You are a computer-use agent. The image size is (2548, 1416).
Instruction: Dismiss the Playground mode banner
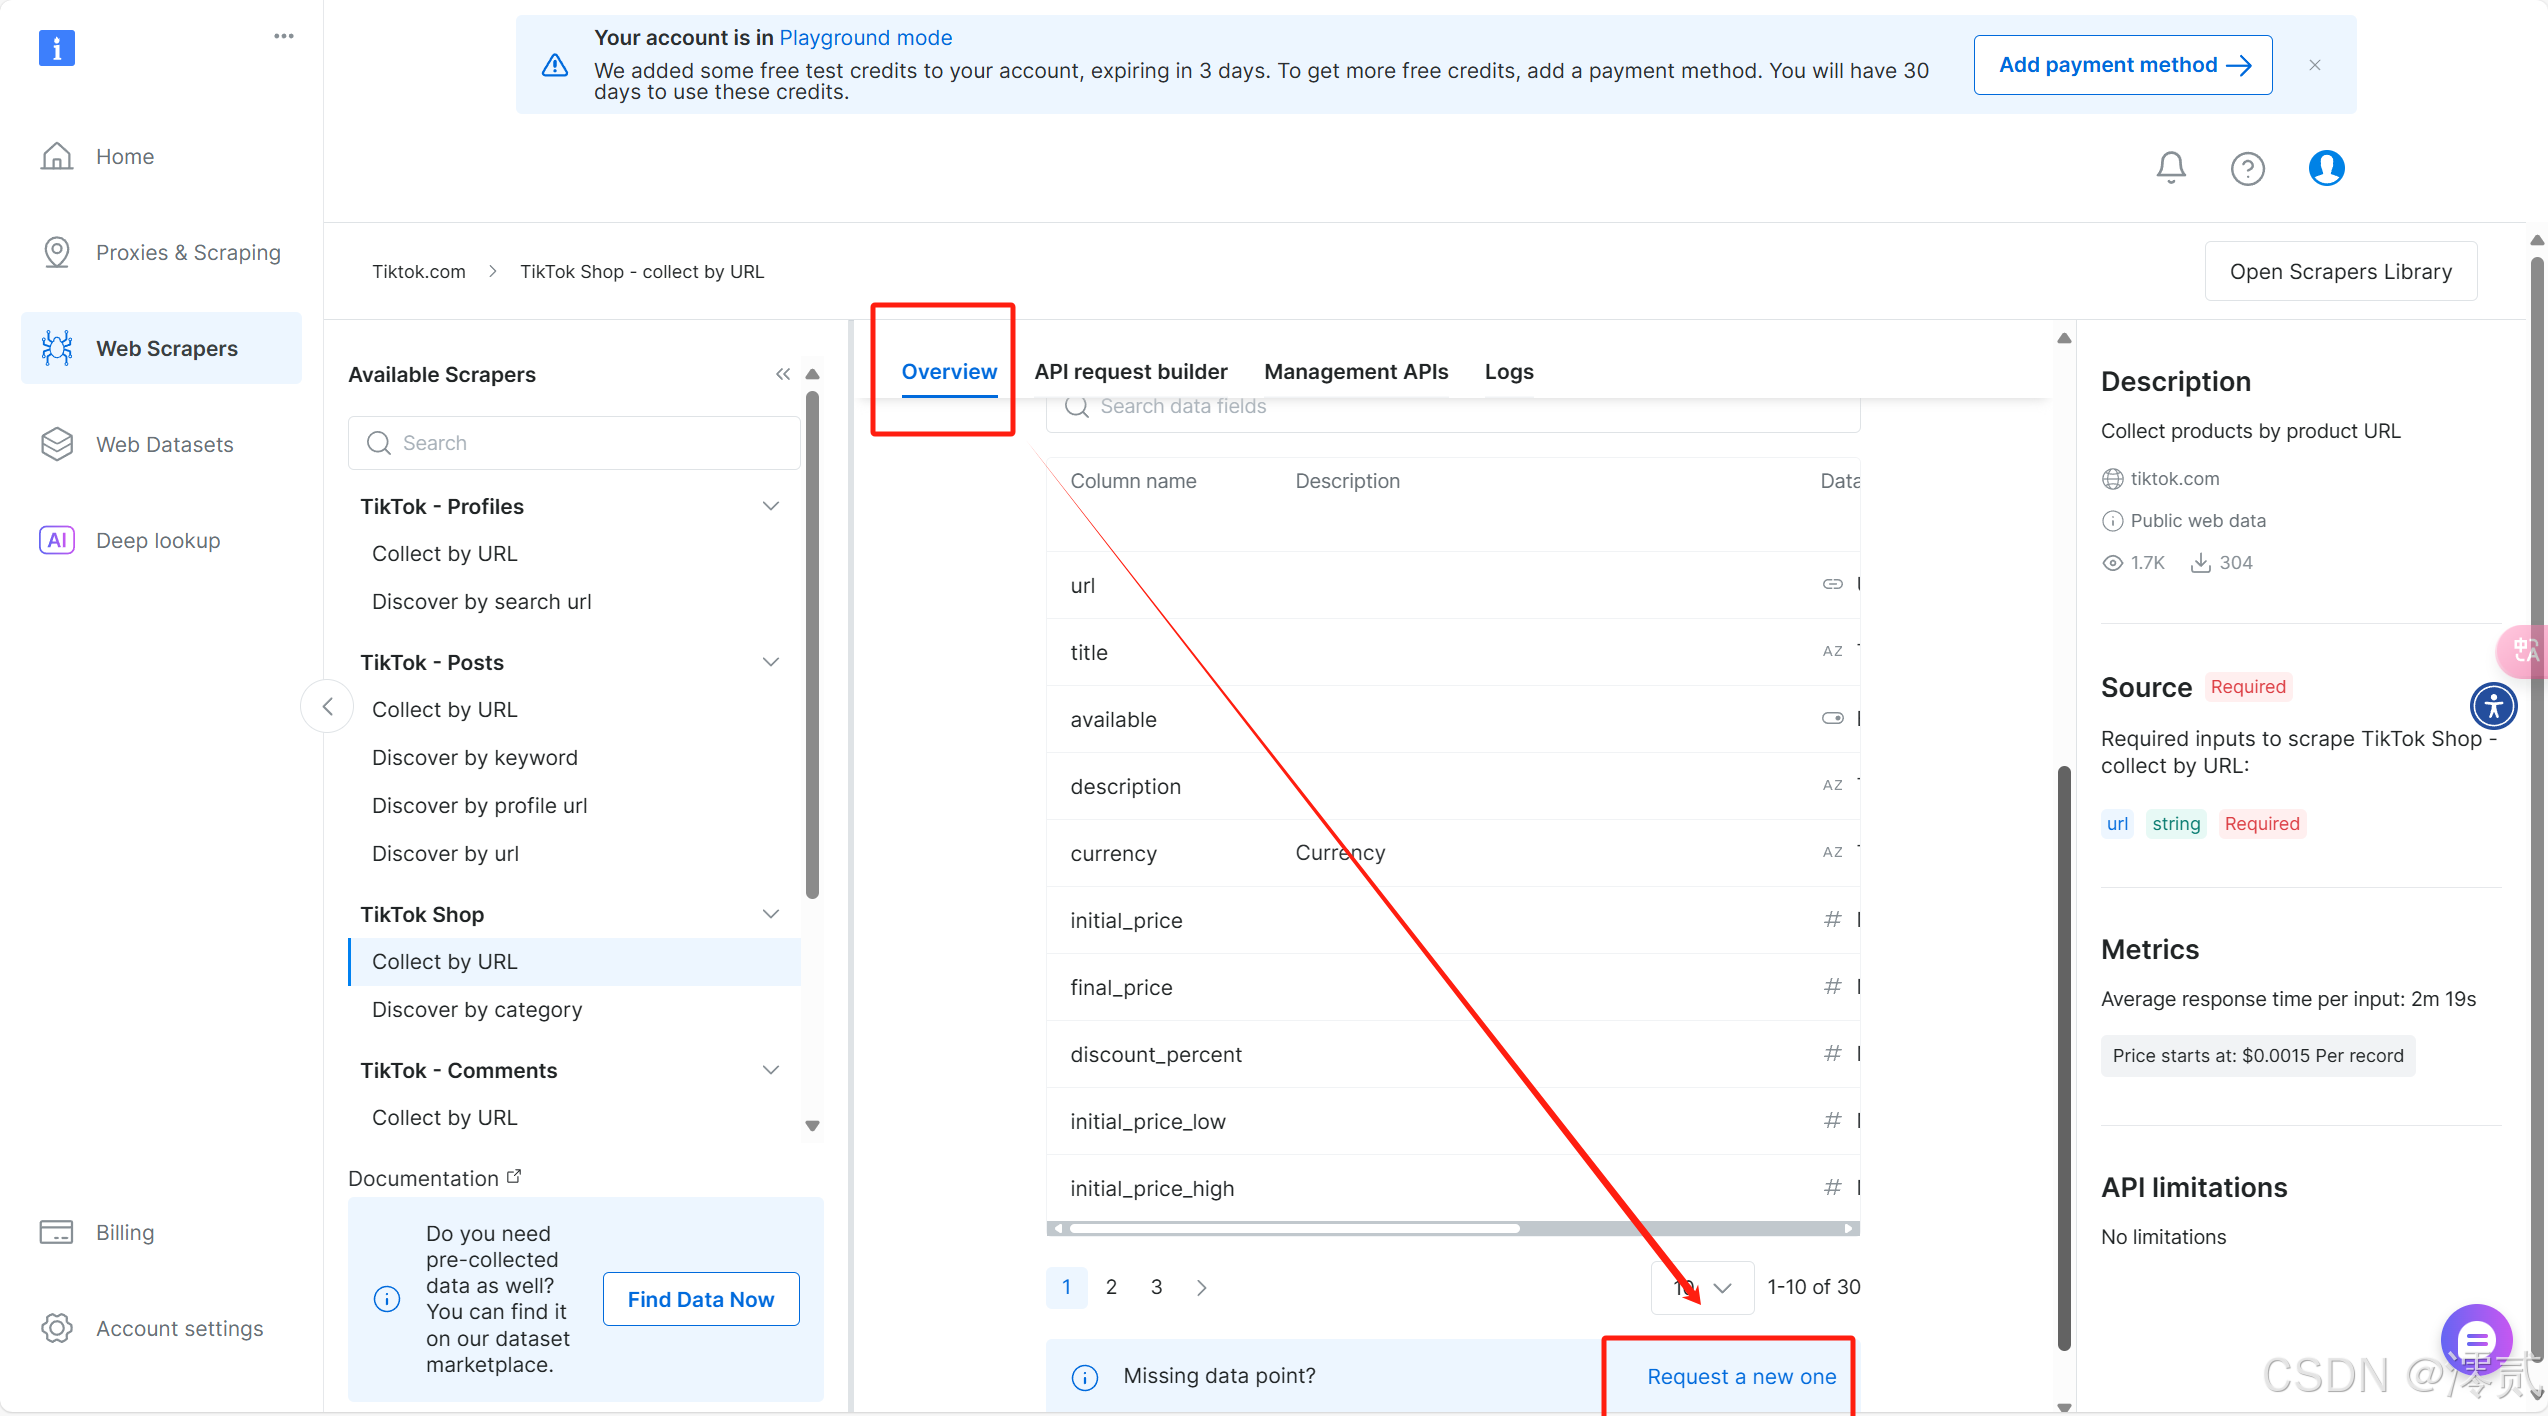point(2315,65)
